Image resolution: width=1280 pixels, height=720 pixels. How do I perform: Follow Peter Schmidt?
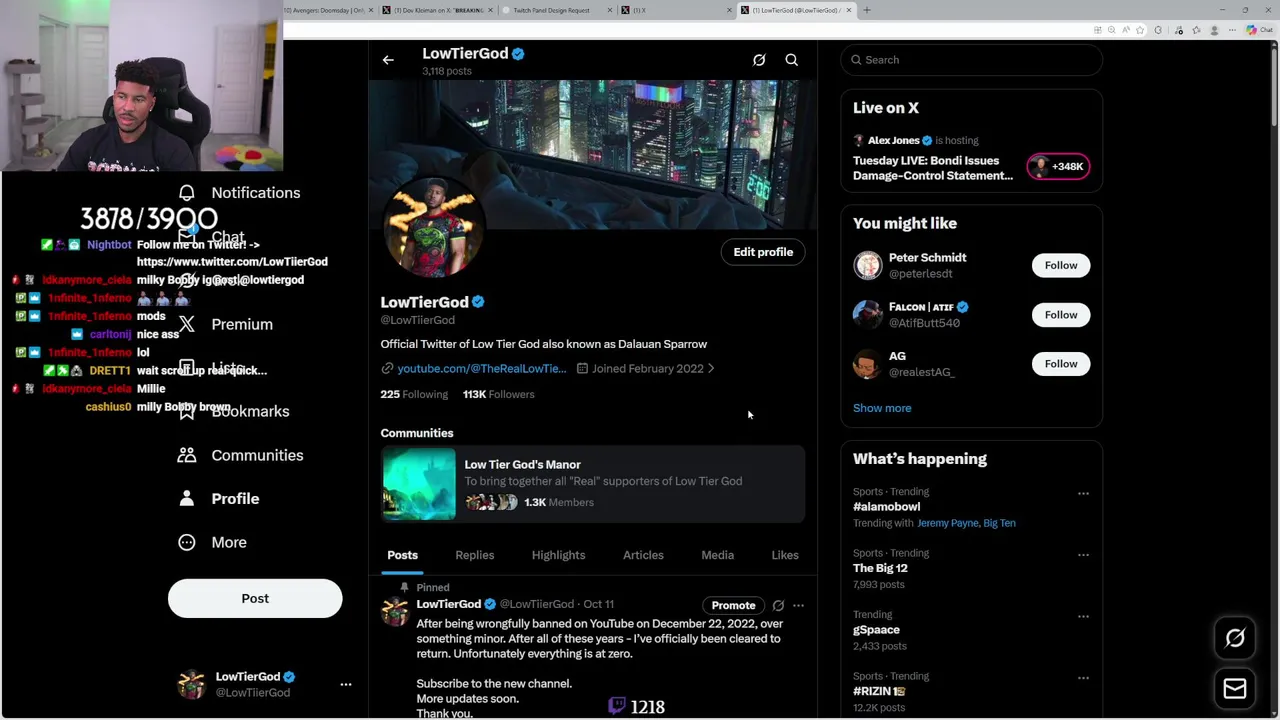1061,265
